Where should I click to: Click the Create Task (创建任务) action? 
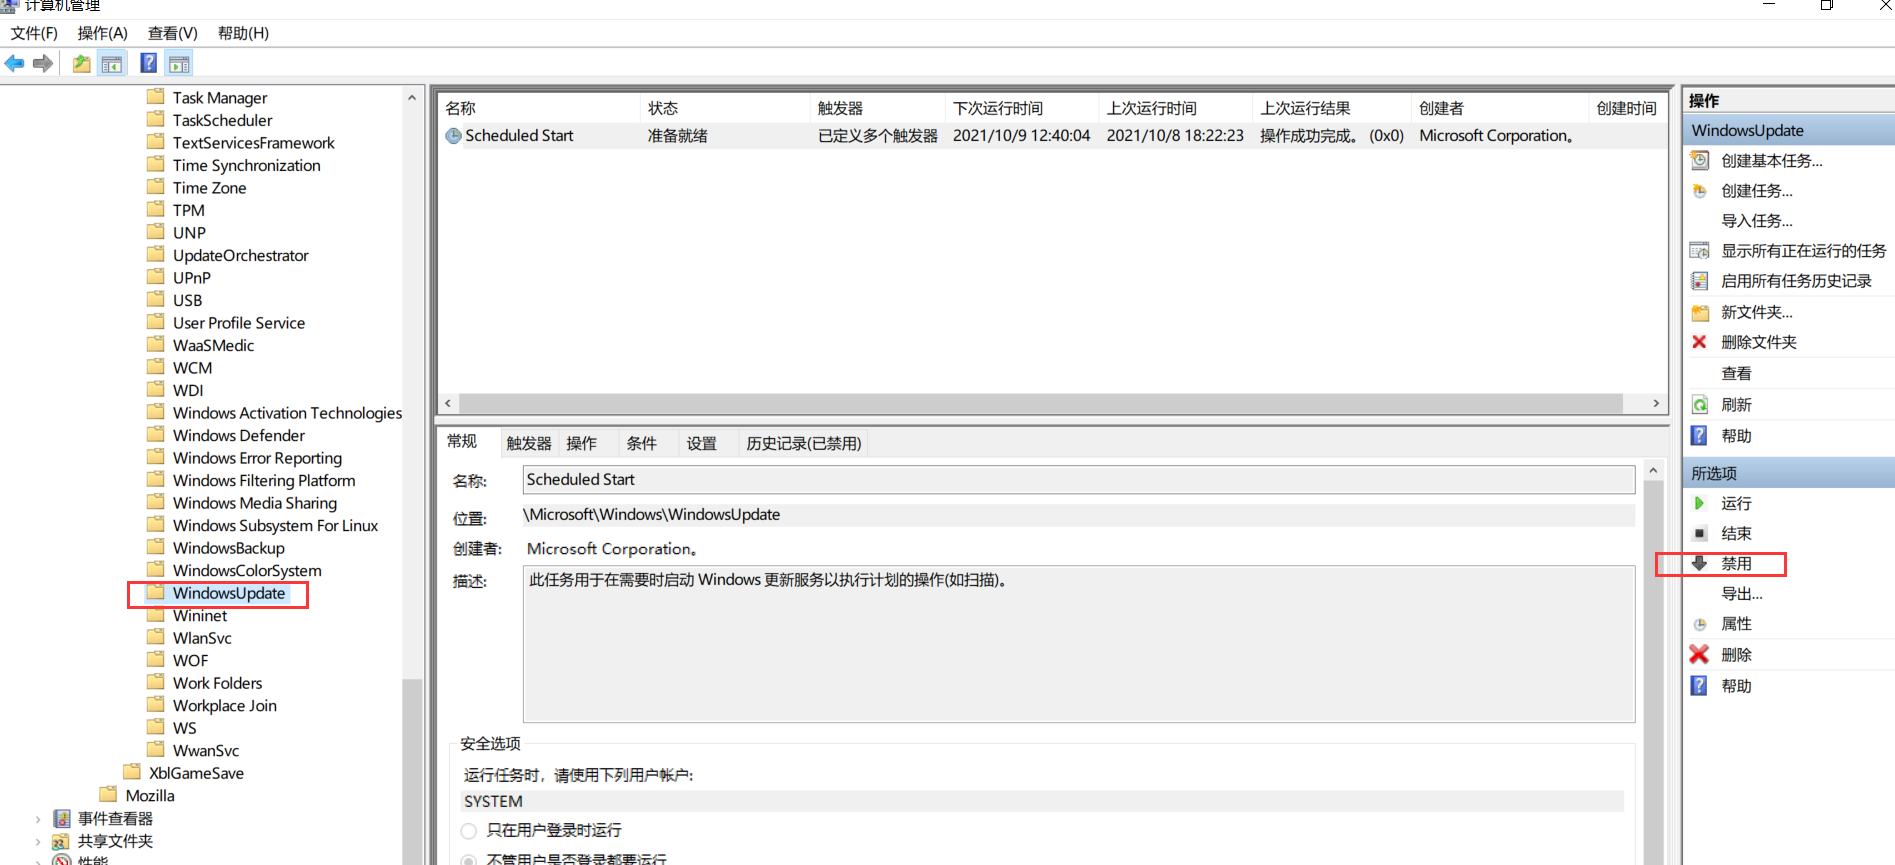(1756, 191)
